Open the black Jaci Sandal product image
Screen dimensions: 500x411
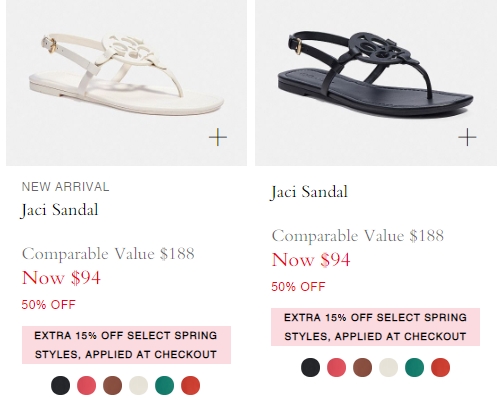click(x=376, y=83)
